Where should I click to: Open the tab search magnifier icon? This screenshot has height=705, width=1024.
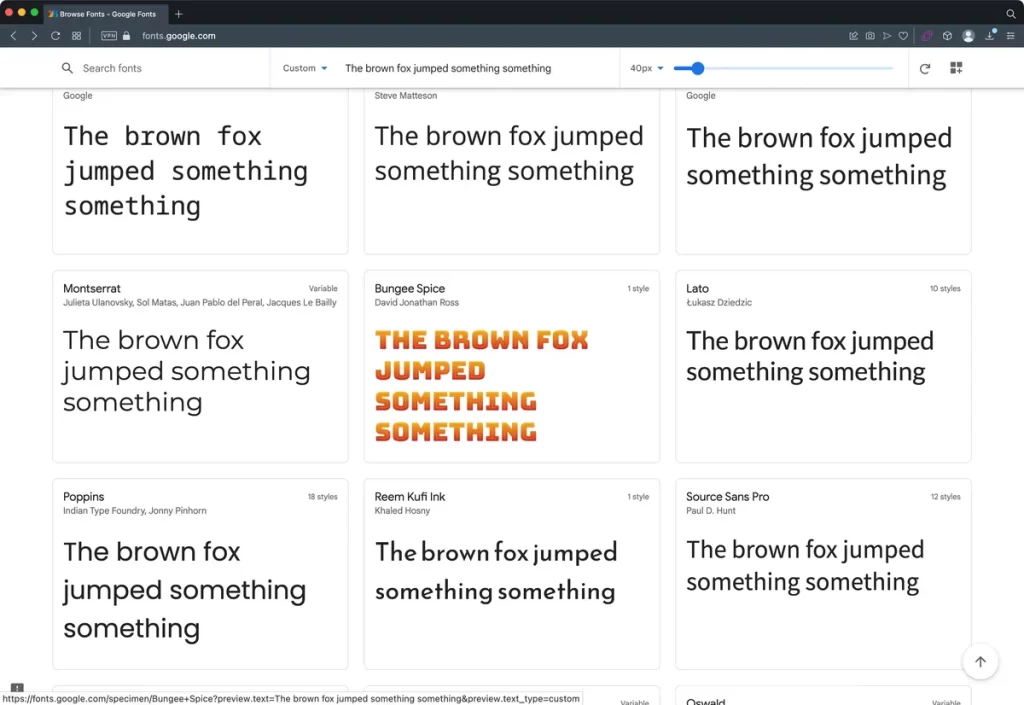click(x=1010, y=14)
